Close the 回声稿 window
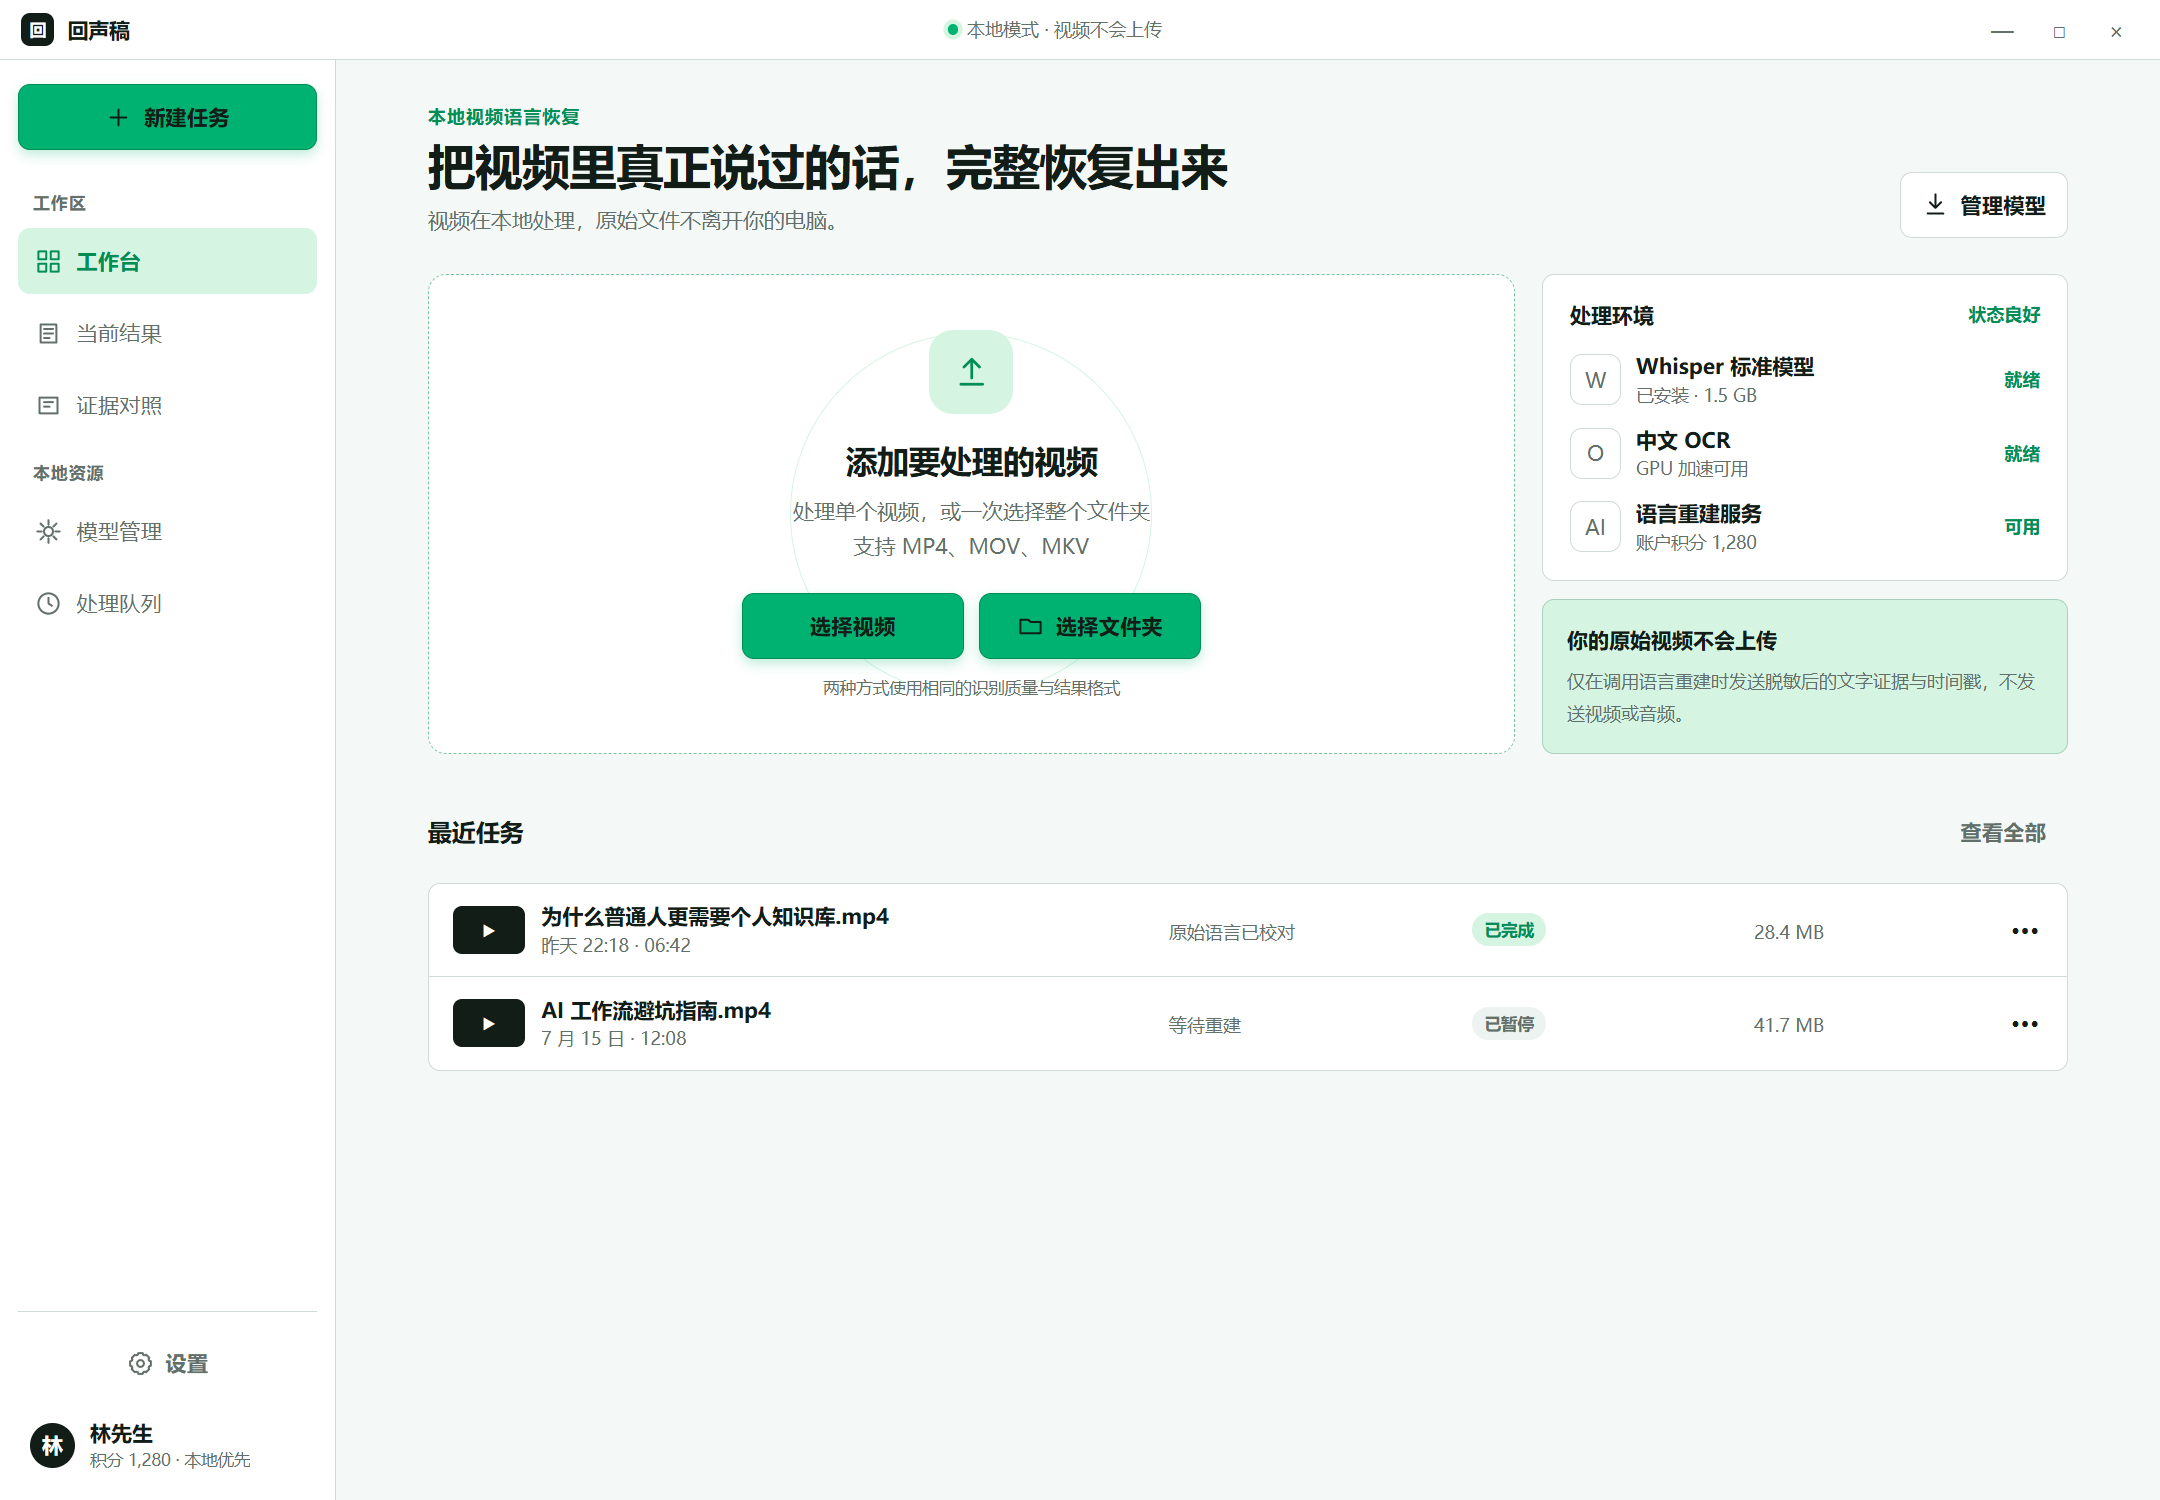Screen dimensions: 2160x1500 (x=2116, y=31)
